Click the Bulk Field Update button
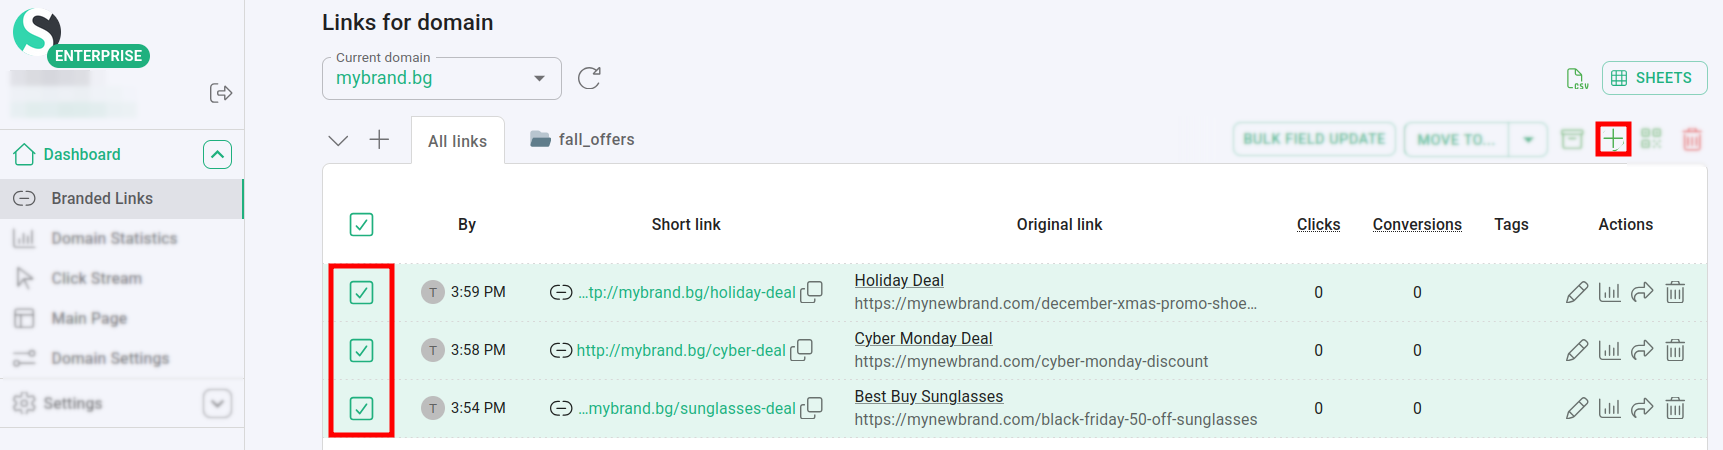 [x=1314, y=139]
